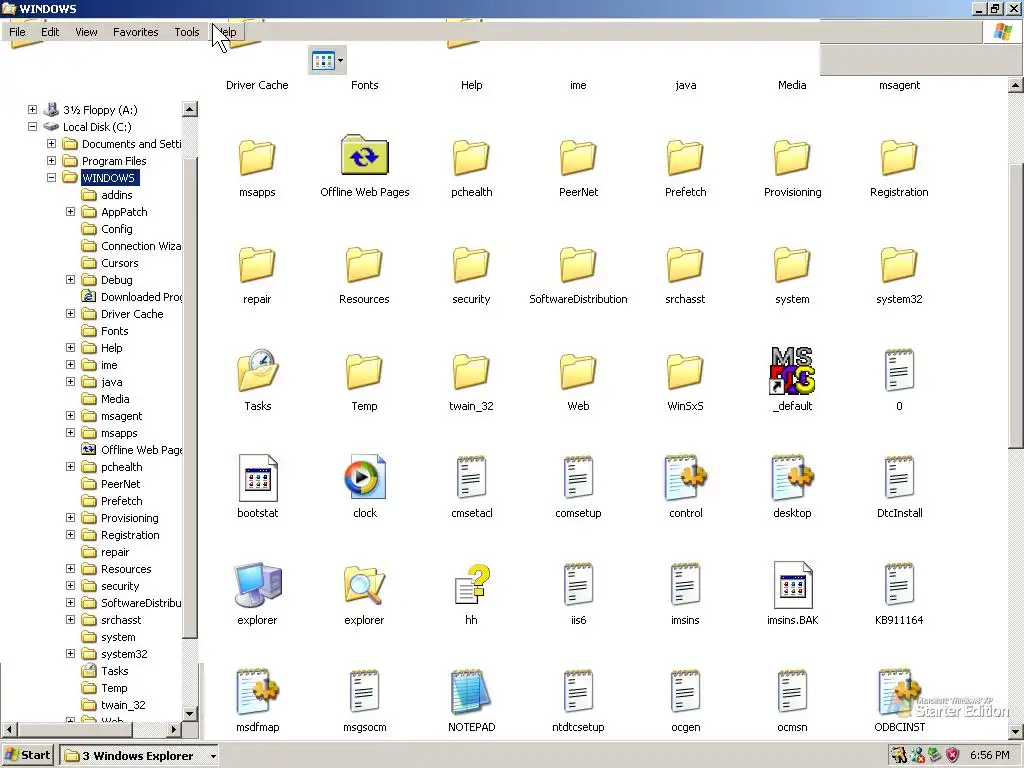Select the ODBCINST settings file icon
The height and width of the screenshot is (768, 1024).
(x=899, y=692)
